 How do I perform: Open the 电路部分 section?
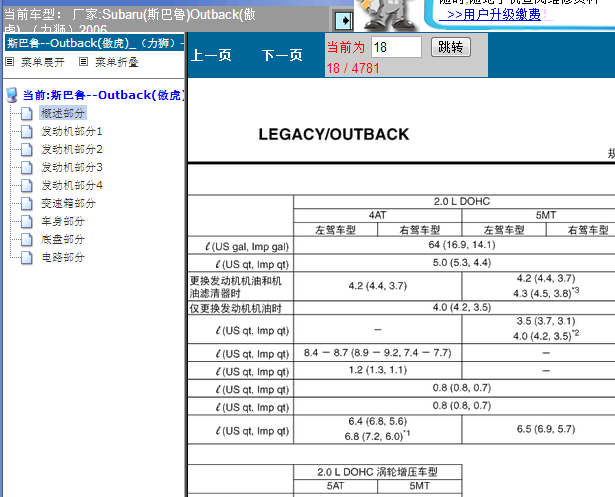(x=63, y=258)
